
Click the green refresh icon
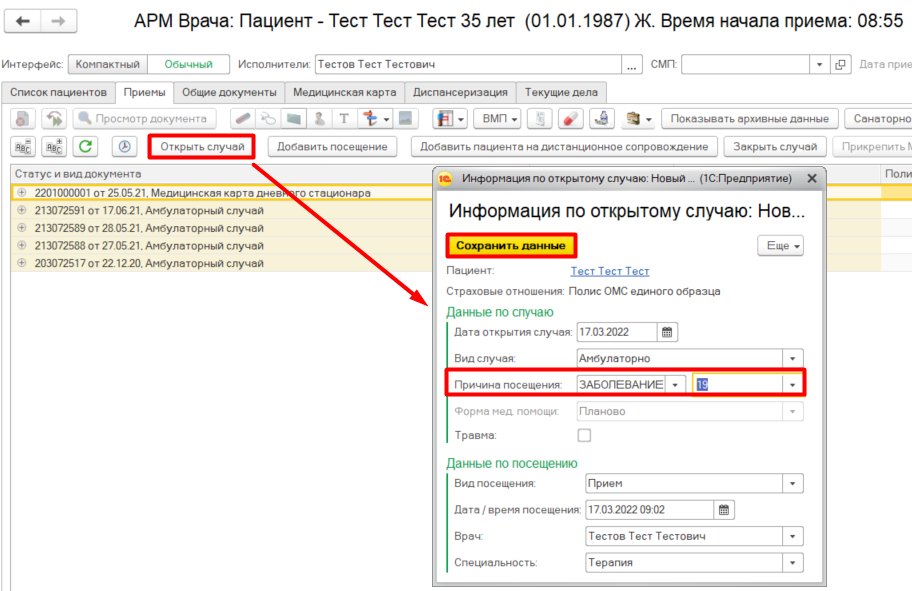click(x=86, y=147)
